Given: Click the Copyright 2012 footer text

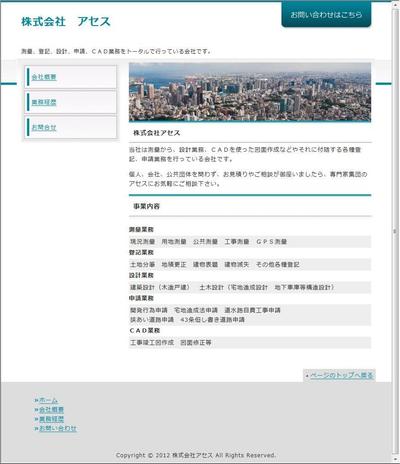Looking at the screenshot, I should pos(196,455).
